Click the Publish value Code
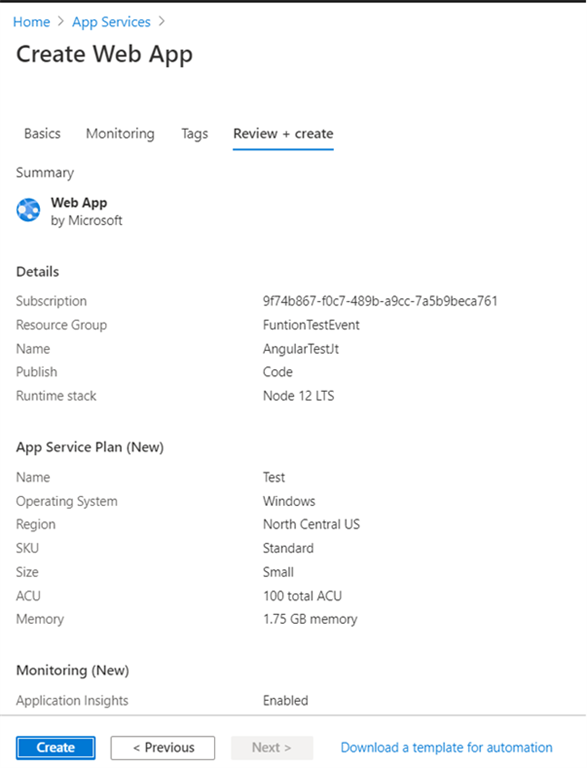This screenshot has height=768, width=587. (x=278, y=372)
